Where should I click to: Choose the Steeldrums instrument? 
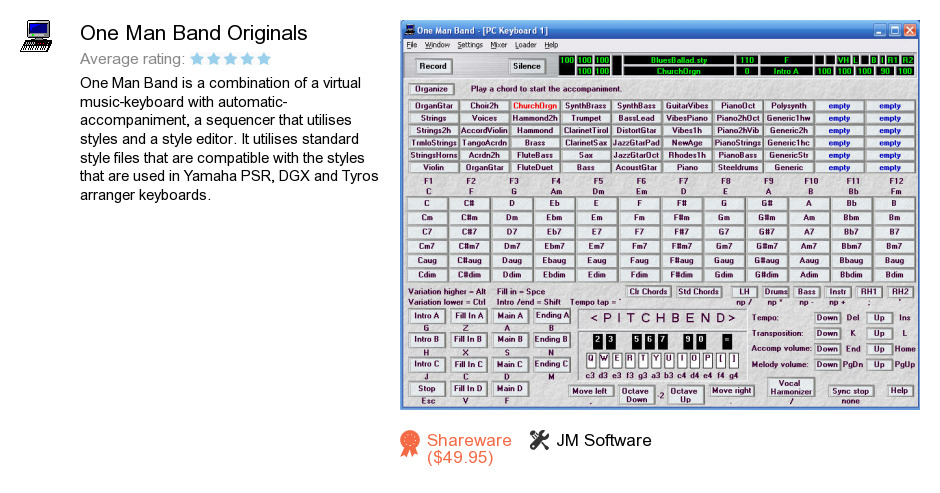(737, 167)
